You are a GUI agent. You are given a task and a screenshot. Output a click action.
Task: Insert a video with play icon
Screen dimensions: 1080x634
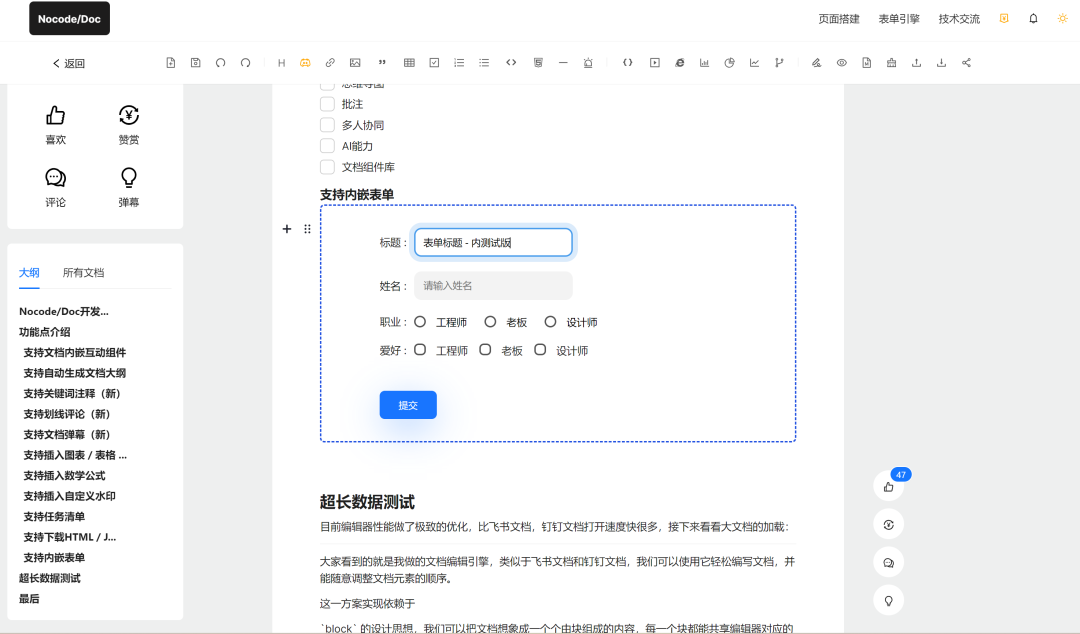(654, 63)
